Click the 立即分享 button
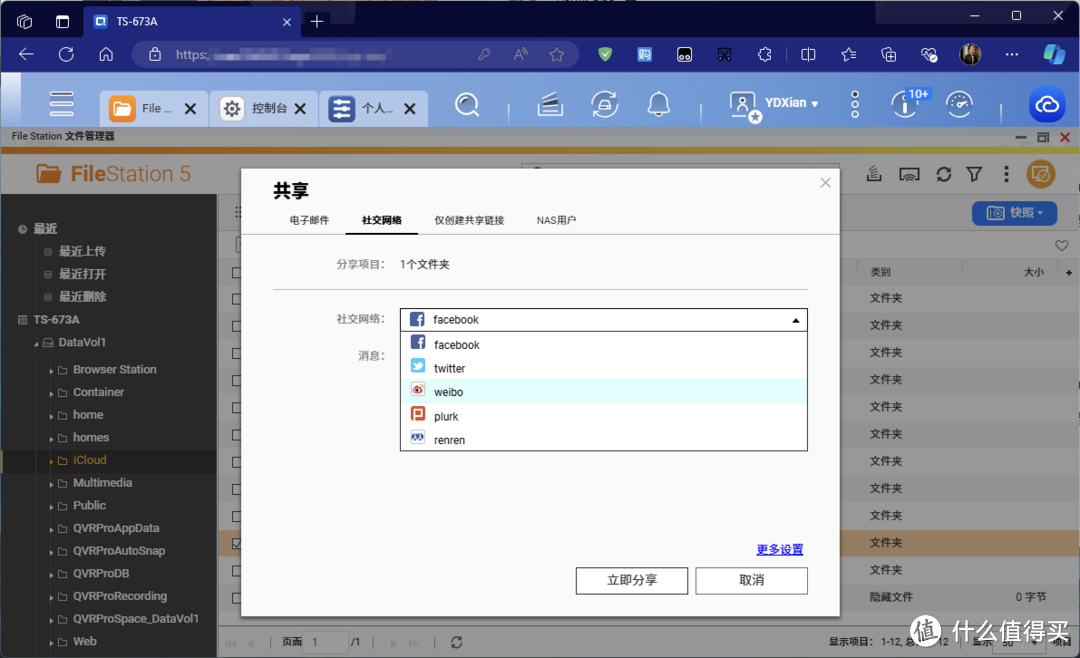The height and width of the screenshot is (658, 1080). tap(631, 580)
